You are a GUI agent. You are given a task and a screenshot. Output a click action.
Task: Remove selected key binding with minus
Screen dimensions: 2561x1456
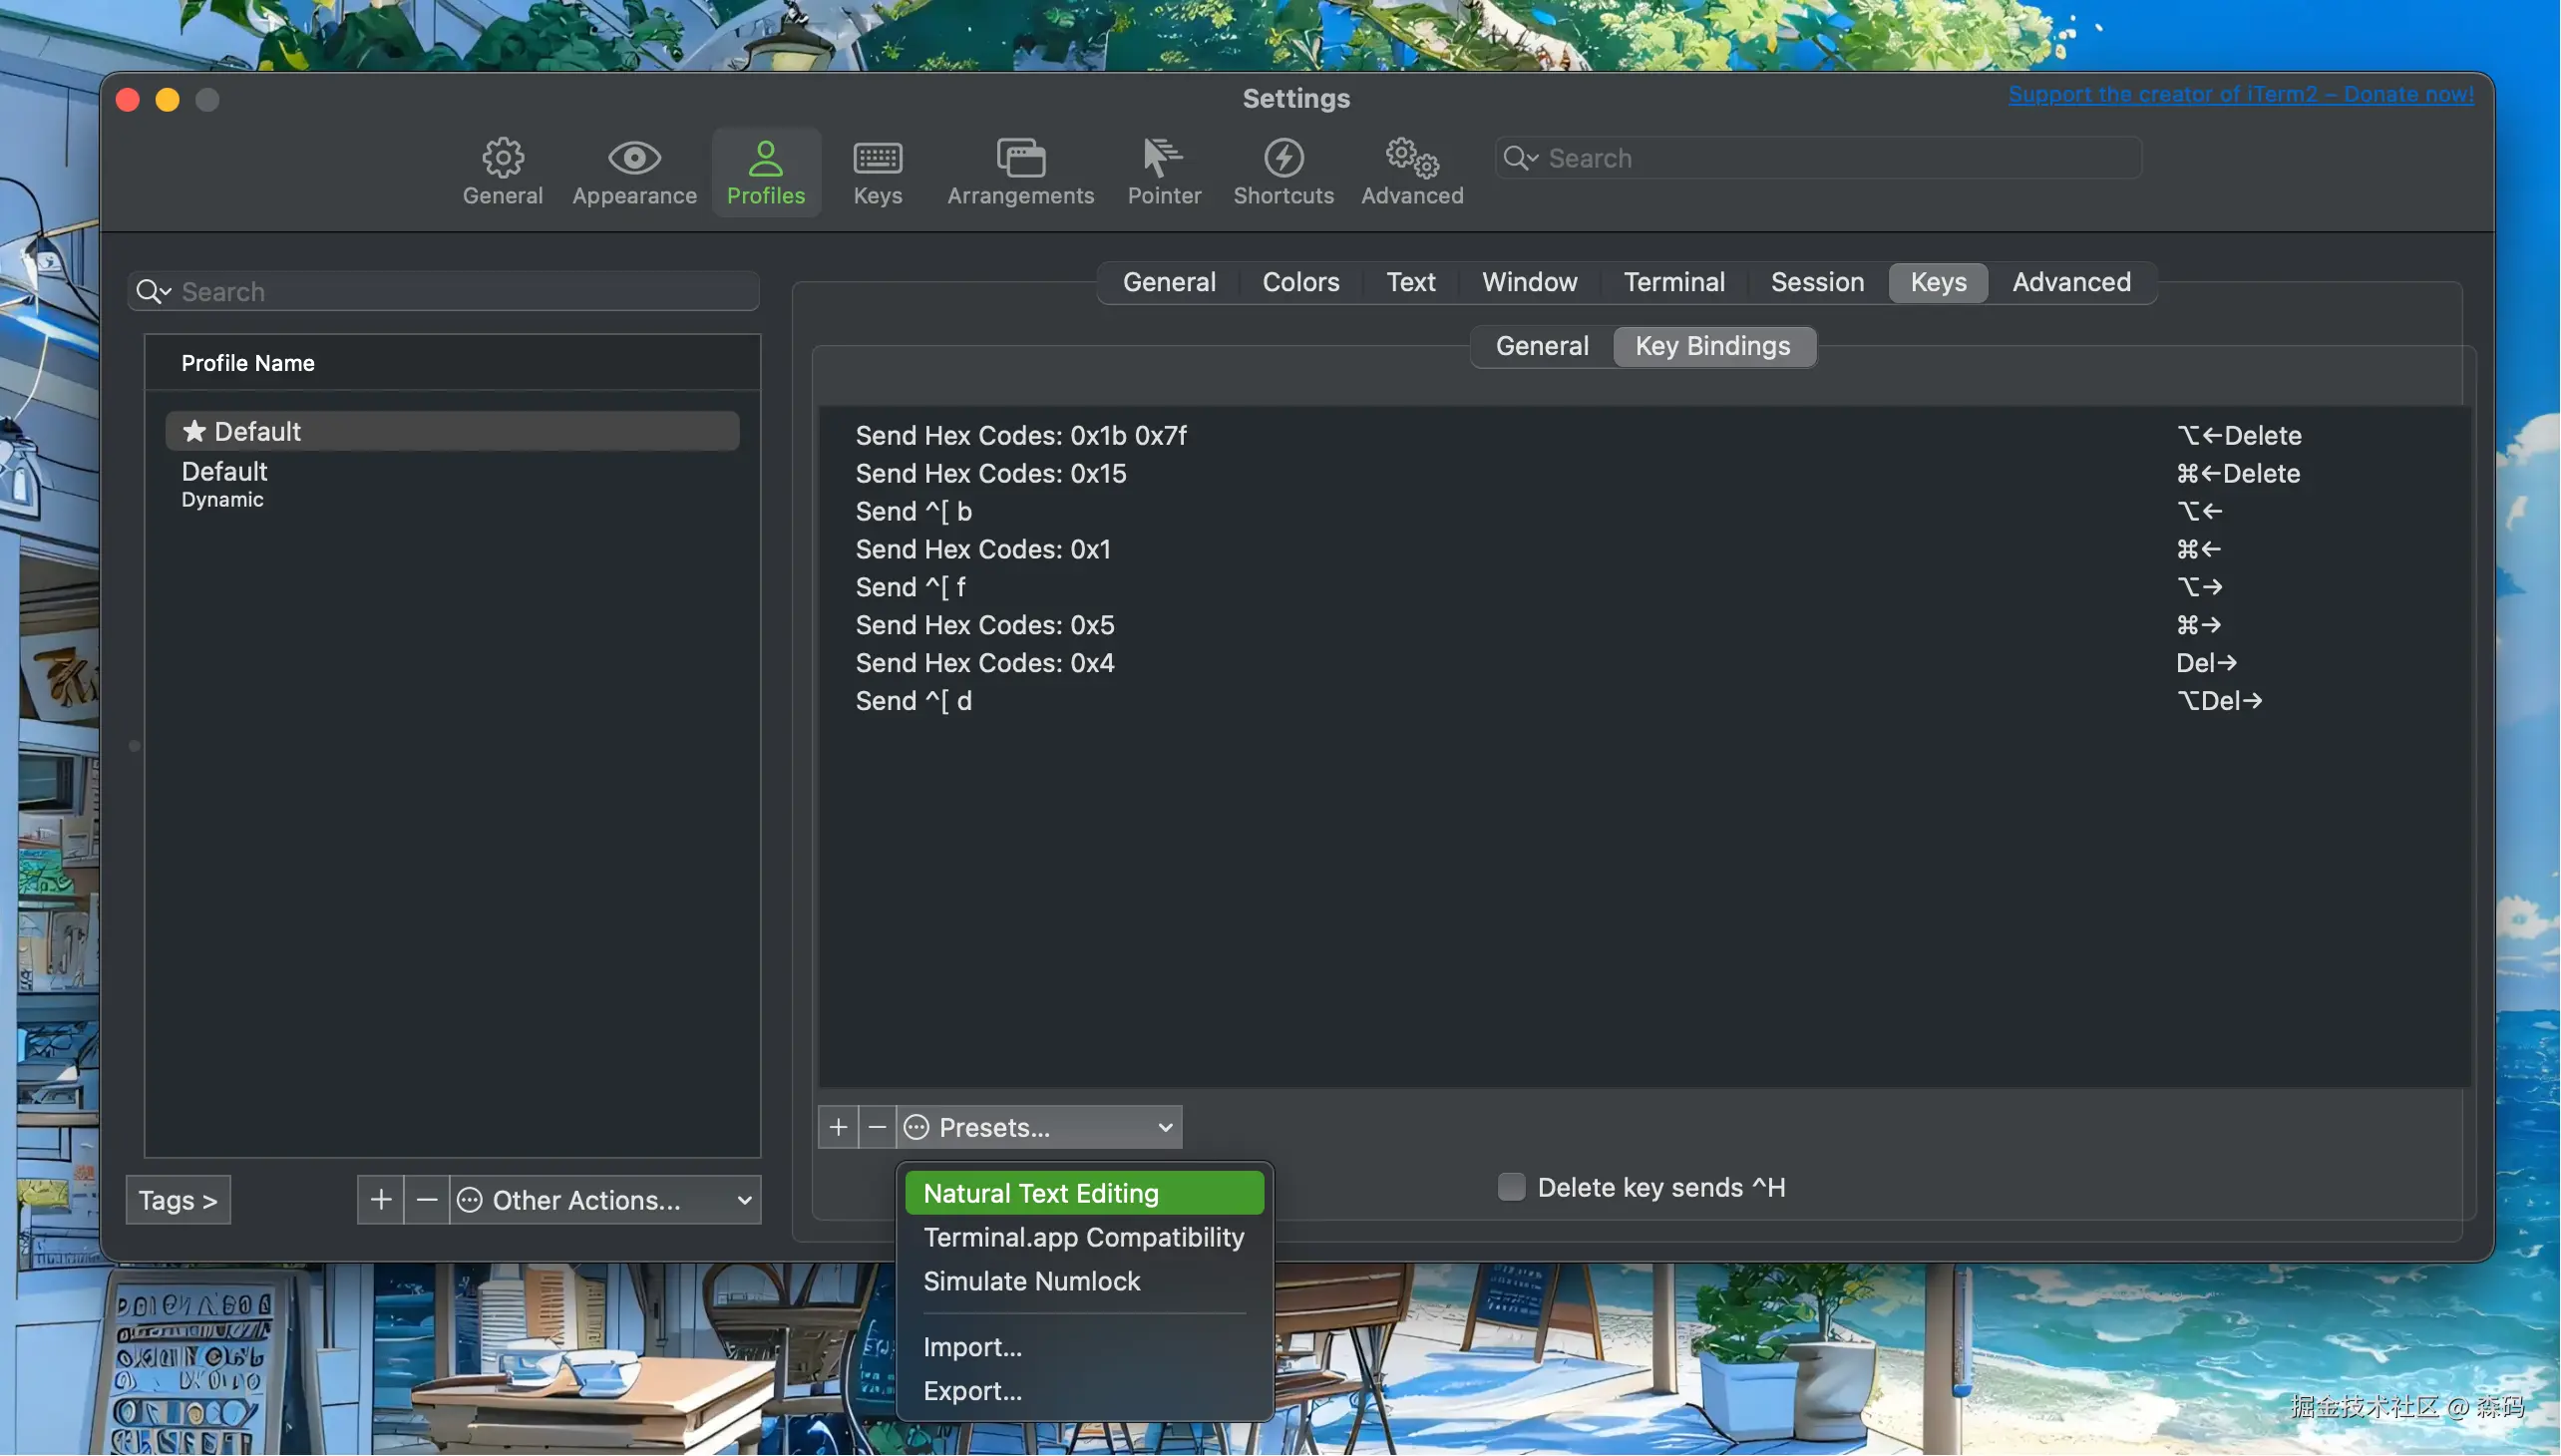tap(877, 1128)
